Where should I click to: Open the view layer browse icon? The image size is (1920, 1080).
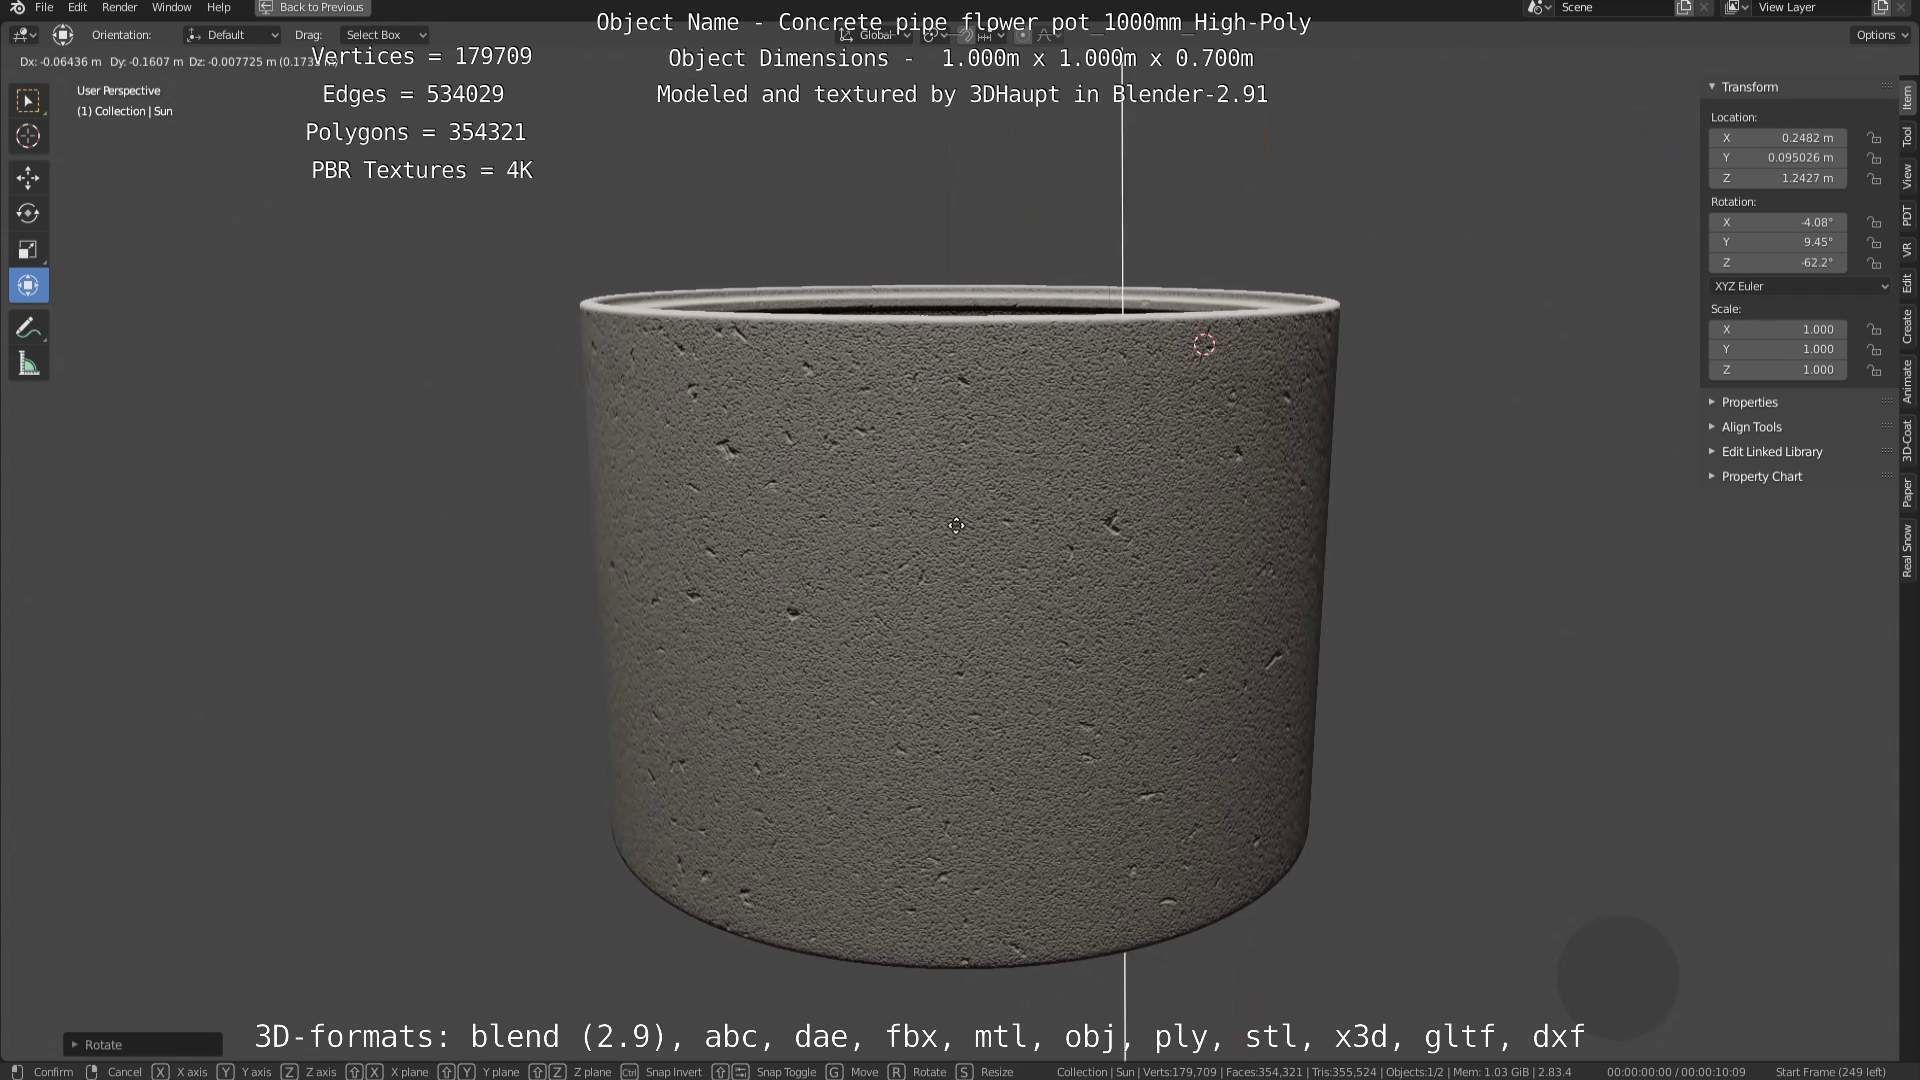coord(1737,8)
